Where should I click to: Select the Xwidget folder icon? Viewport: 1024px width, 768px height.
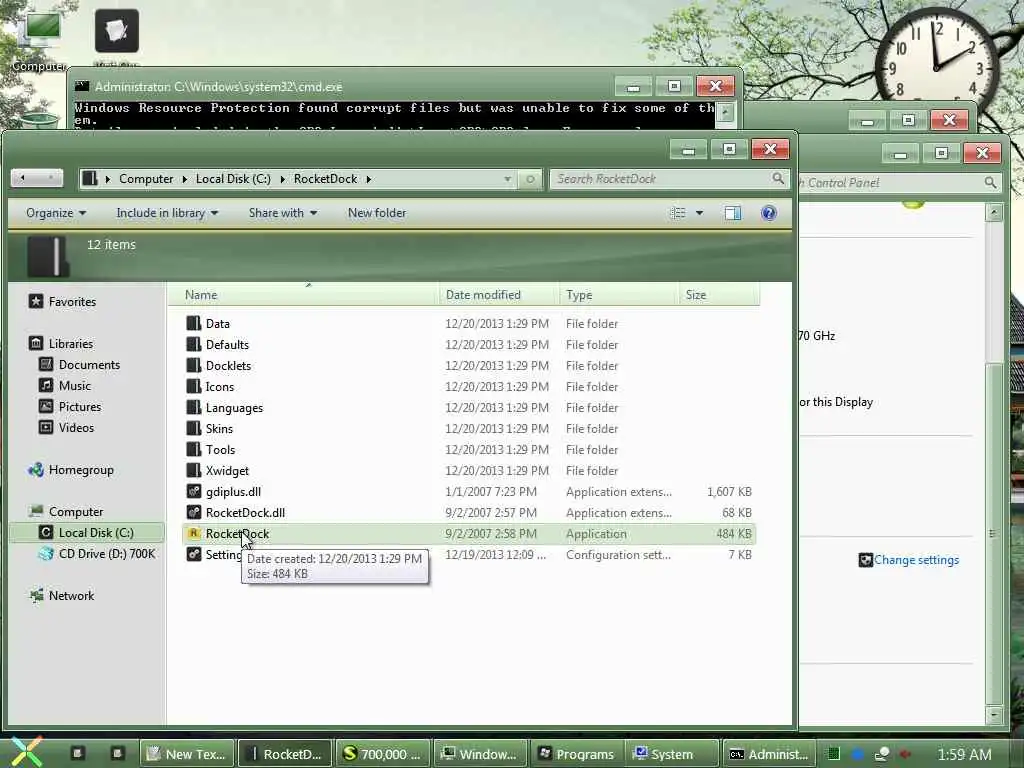[x=193, y=470]
